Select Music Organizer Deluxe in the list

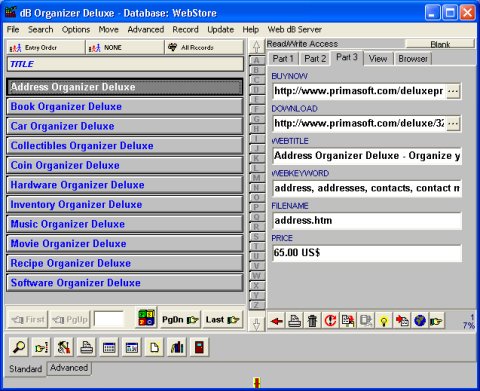point(125,224)
